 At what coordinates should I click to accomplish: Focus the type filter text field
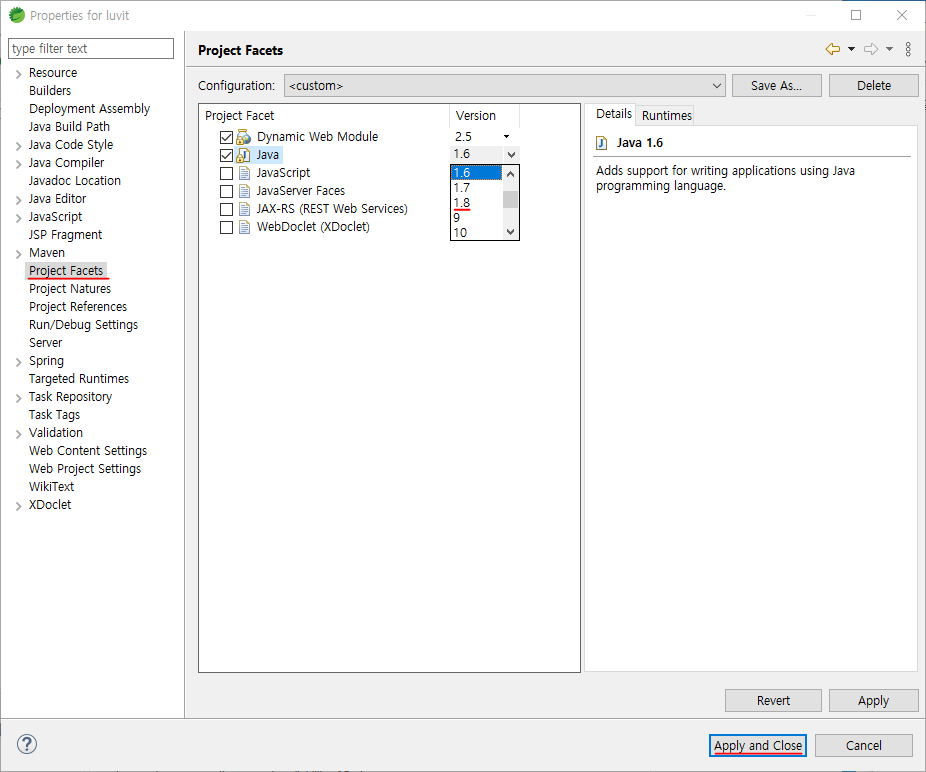[x=91, y=48]
